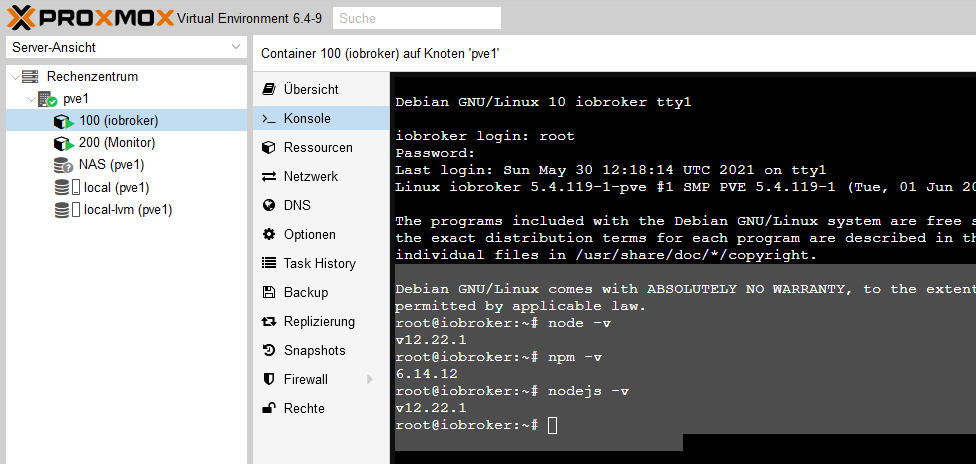This screenshot has width=976, height=464.
Task: Click the terminal cursor at the prompt
Action: pos(553,425)
